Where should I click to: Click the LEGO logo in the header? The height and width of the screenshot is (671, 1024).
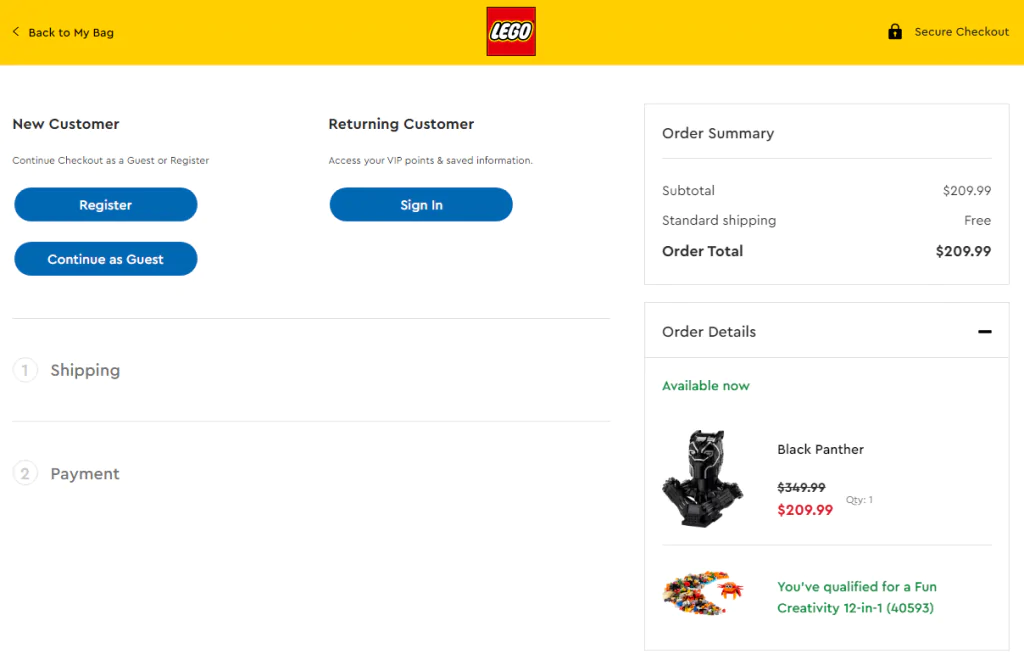(510, 31)
